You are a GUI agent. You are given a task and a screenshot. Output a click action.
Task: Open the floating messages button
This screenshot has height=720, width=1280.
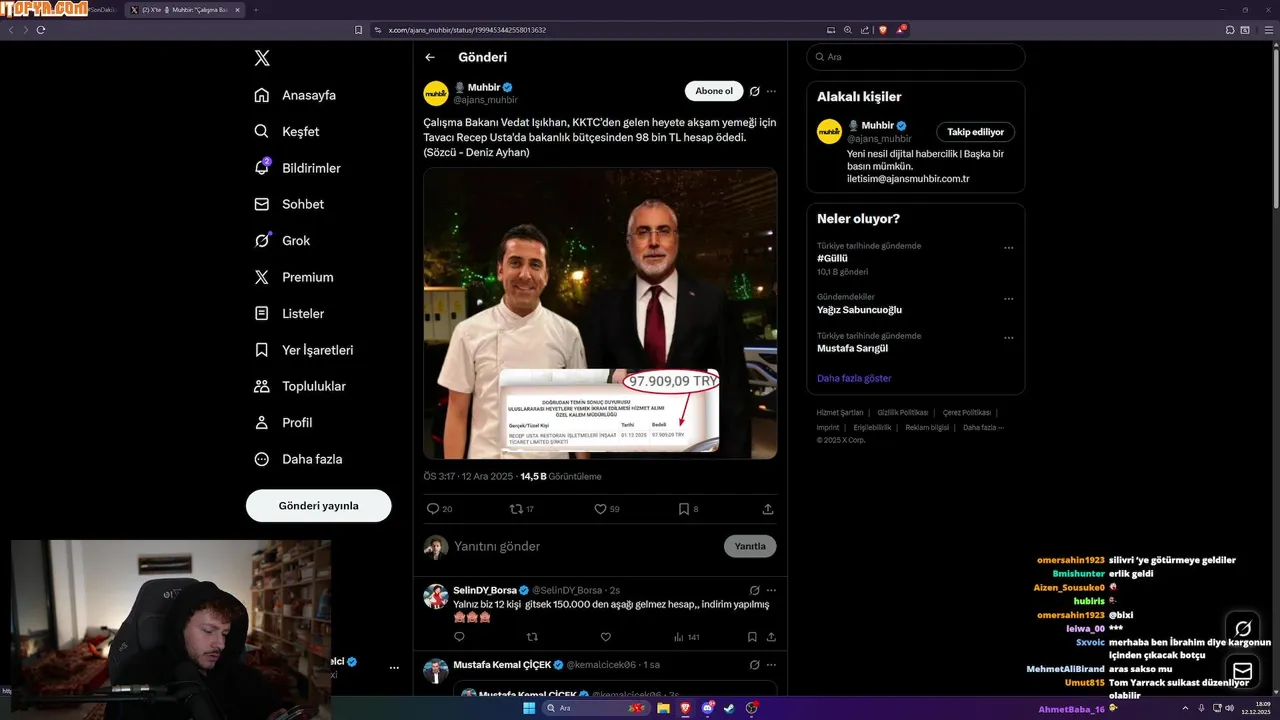click(1243, 670)
